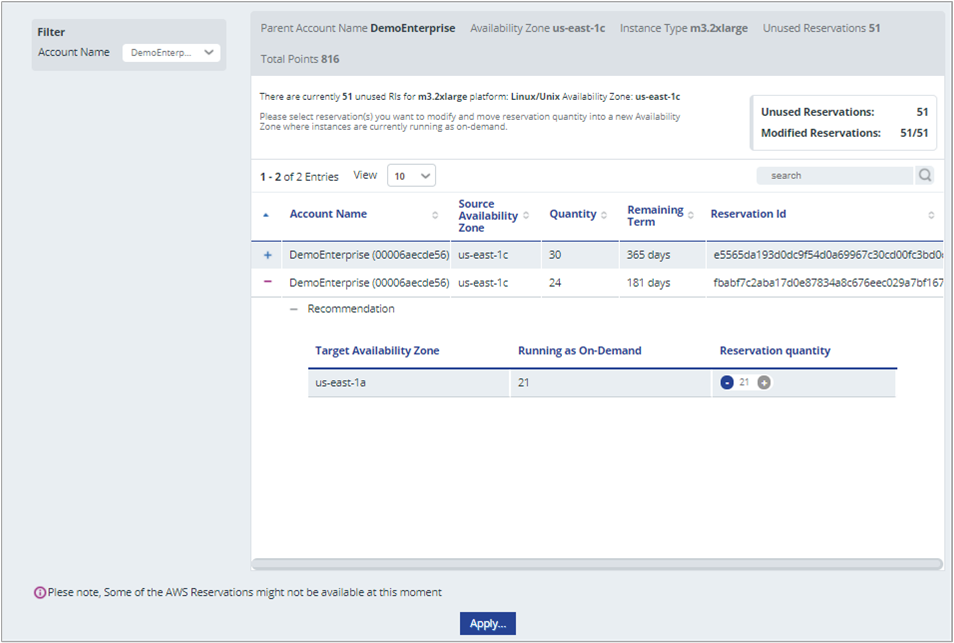Click the Quantity column header
The width and height of the screenshot is (954, 643).
pyautogui.click(x=573, y=214)
